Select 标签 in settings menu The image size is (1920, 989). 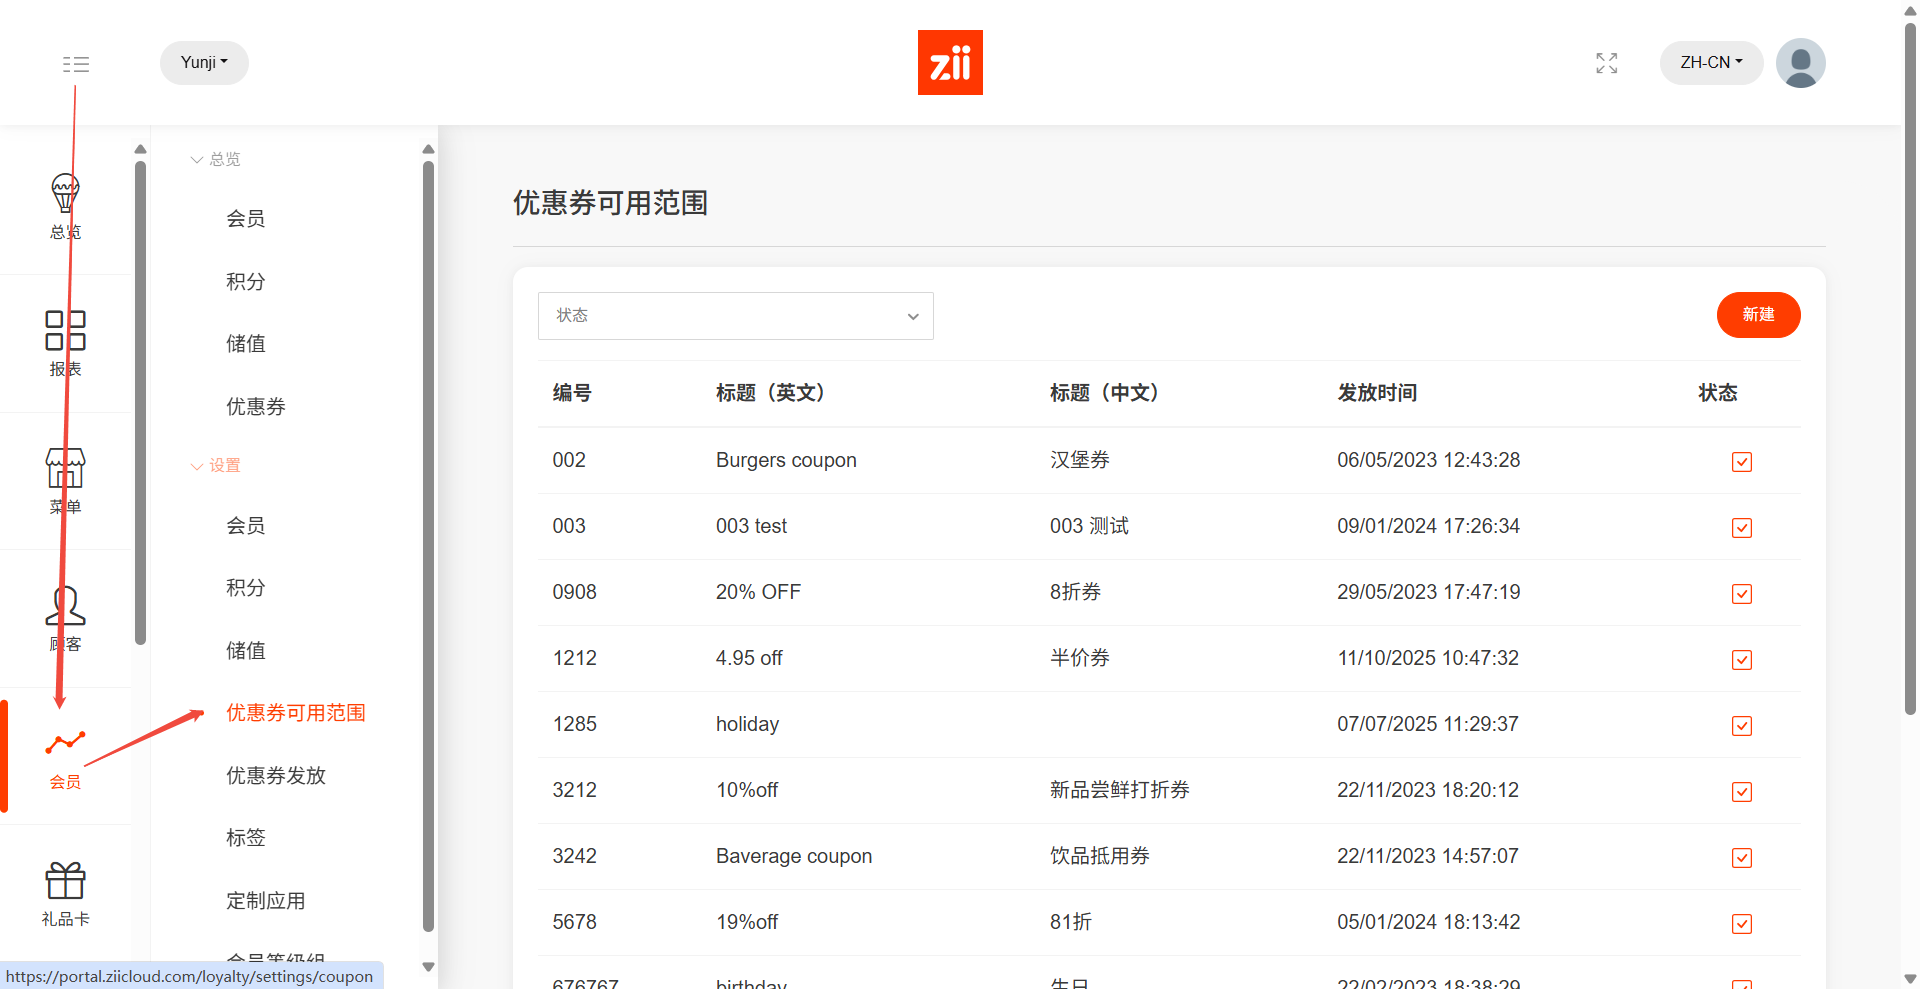coord(246,838)
